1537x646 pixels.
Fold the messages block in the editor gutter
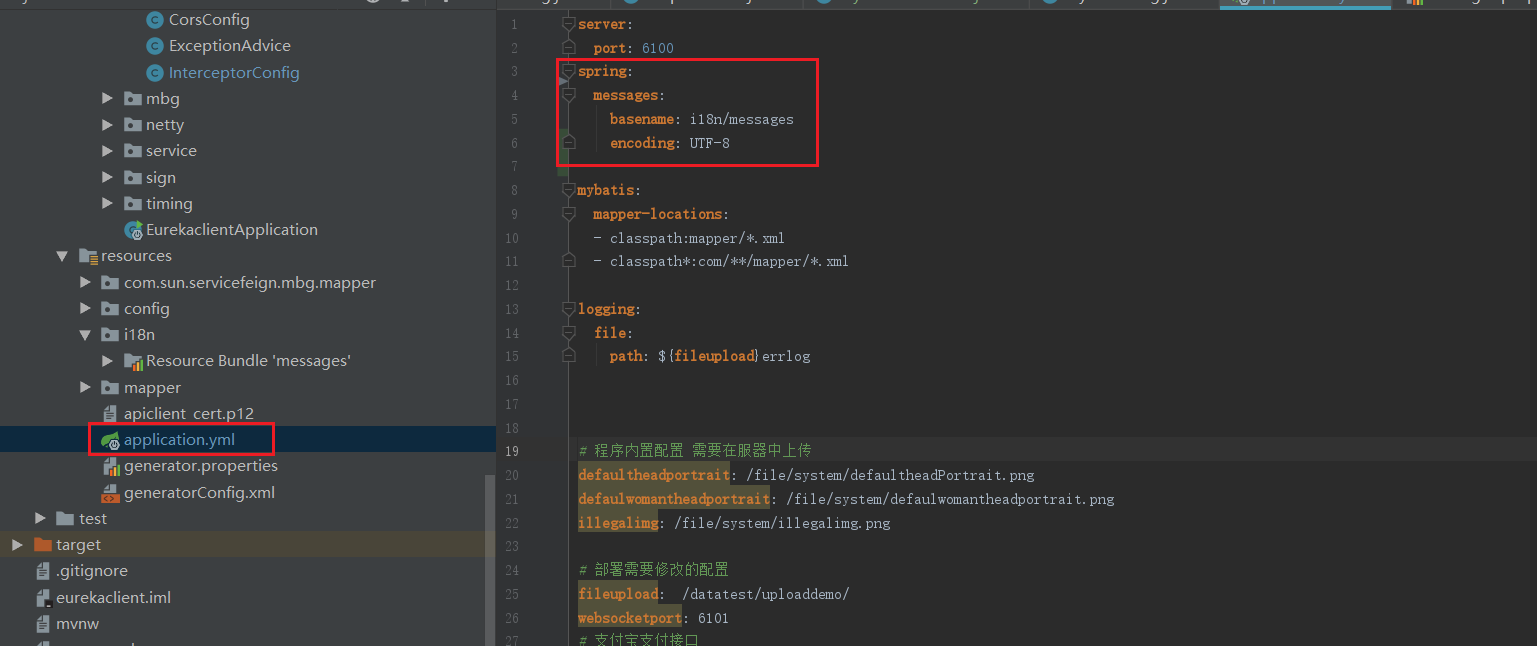568,95
